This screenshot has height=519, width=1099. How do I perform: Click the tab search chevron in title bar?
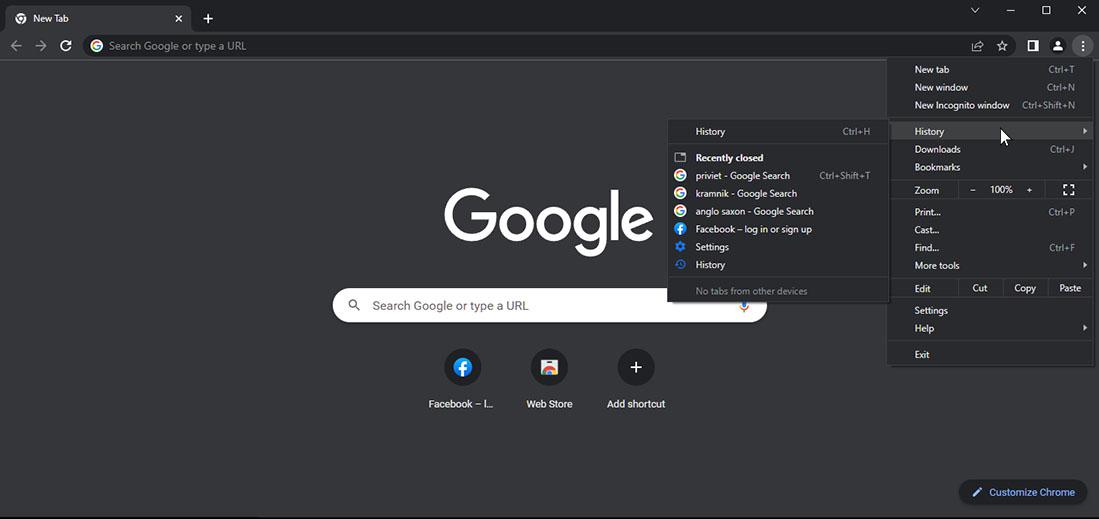click(975, 10)
